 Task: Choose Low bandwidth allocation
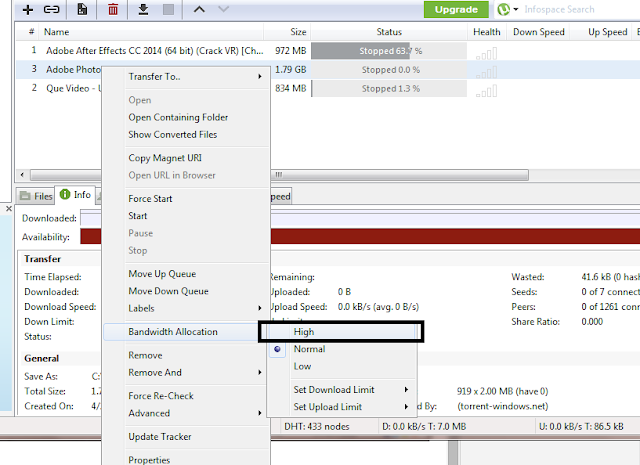[x=302, y=366]
